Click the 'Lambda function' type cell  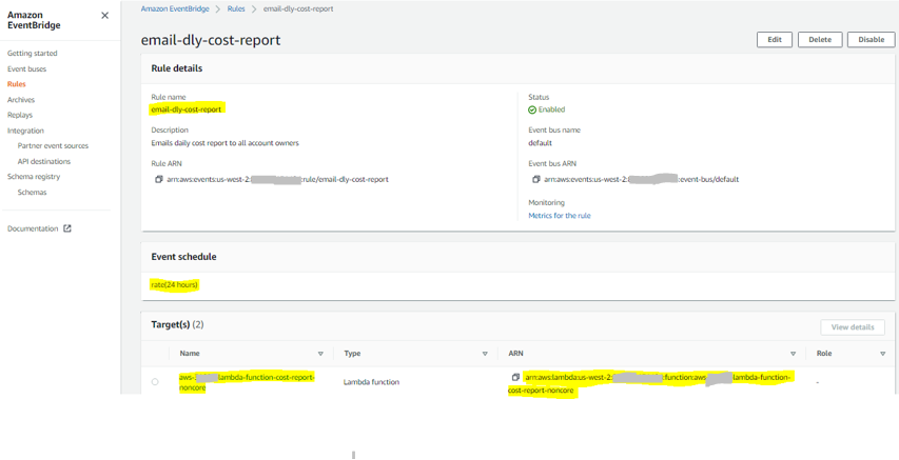coord(372,382)
